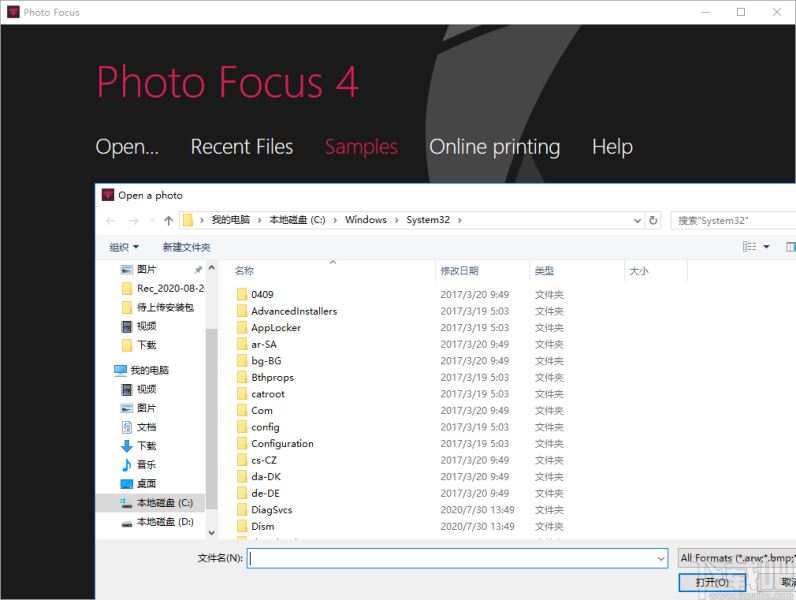Expand breadcrumb chevron after Windows
This screenshot has height=600, width=796.
[x=396, y=220]
